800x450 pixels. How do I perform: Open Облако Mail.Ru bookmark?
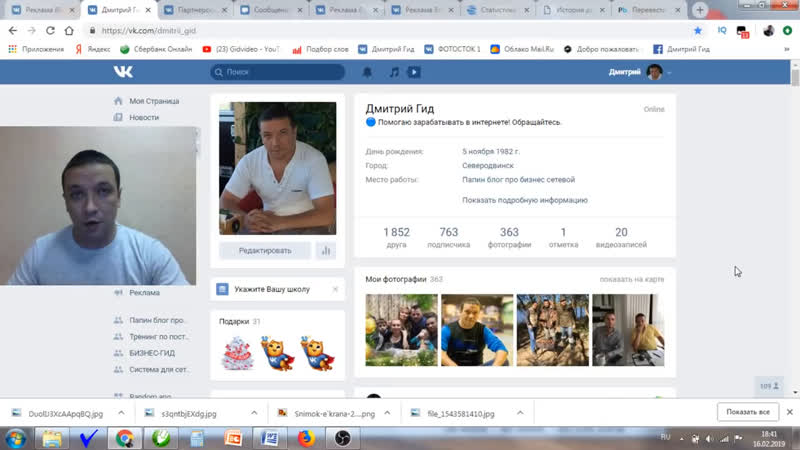coord(522,49)
